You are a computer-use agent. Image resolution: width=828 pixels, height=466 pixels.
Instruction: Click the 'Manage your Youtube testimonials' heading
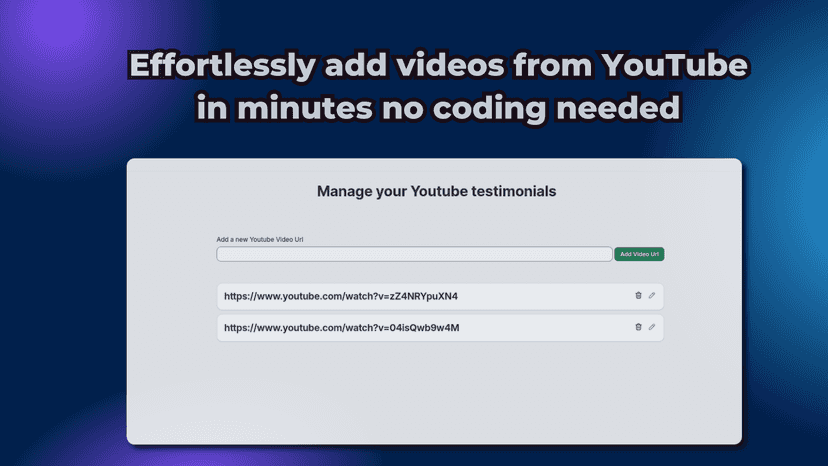point(436,191)
